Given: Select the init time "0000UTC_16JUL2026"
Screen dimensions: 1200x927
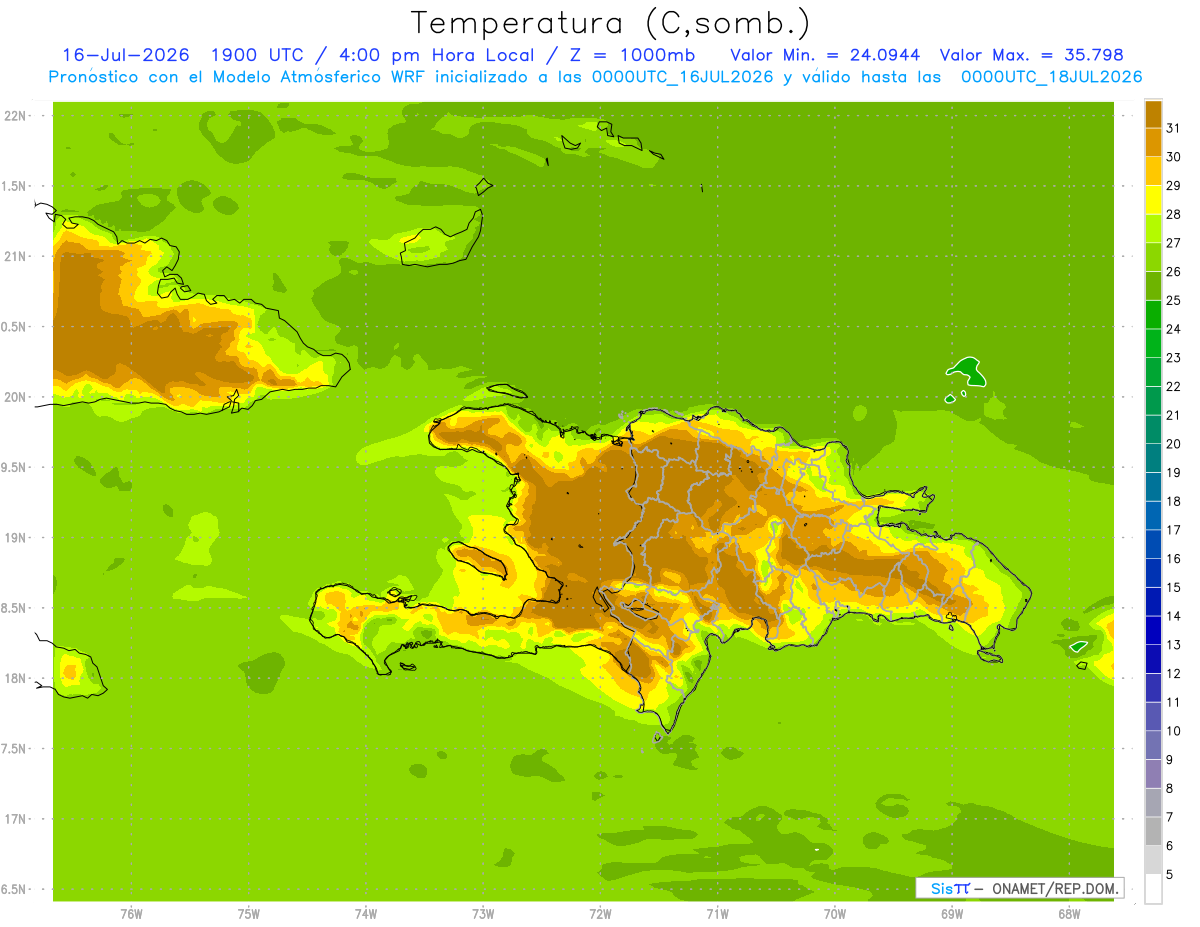Looking at the screenshot, I should tap(682, 77).
